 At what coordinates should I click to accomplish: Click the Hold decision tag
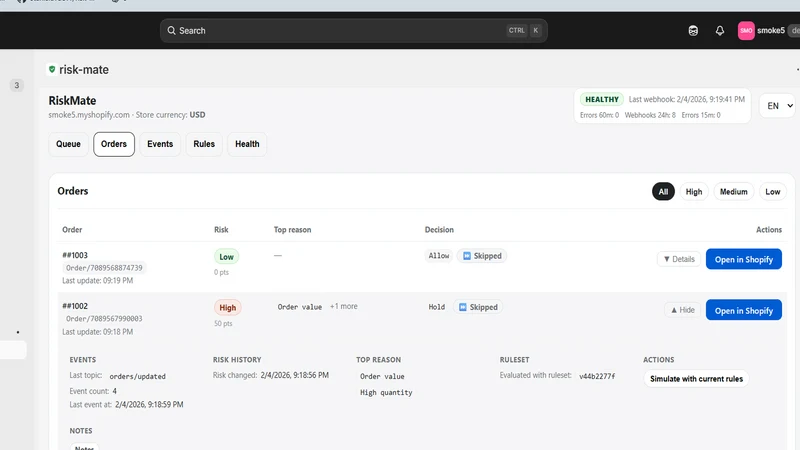pos(437,307)
